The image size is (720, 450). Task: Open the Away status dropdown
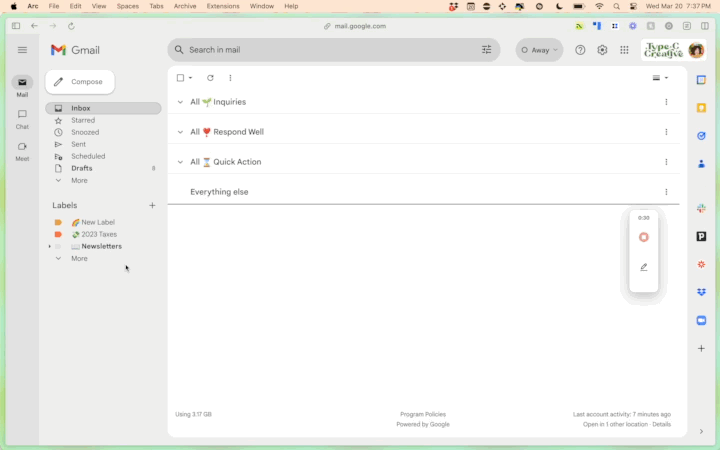pyautogui.click(x=539, y=50)
